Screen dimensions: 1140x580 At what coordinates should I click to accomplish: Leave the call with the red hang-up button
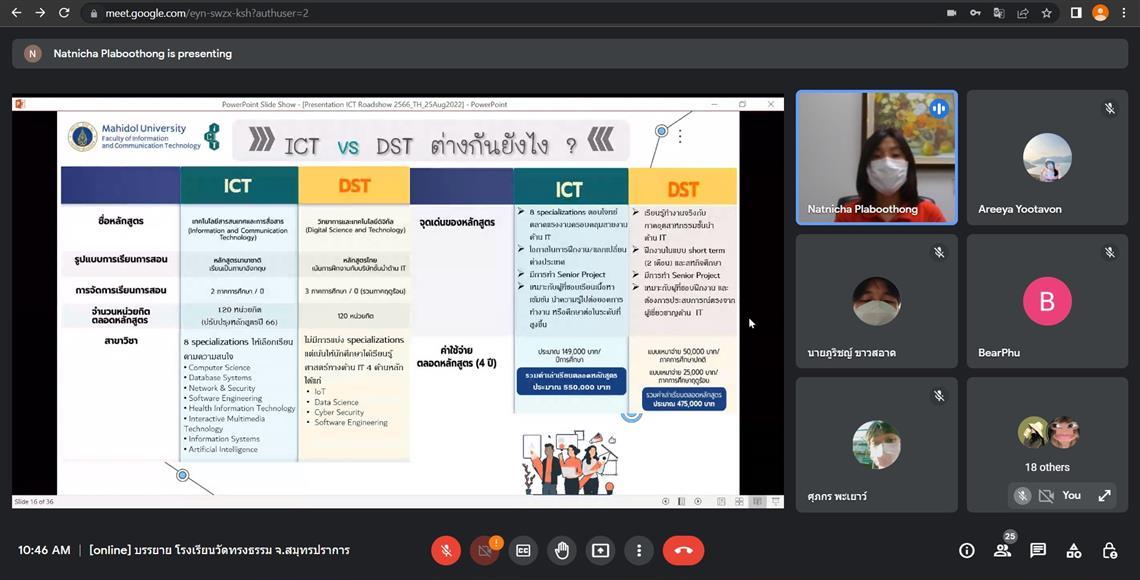[683, 550]
